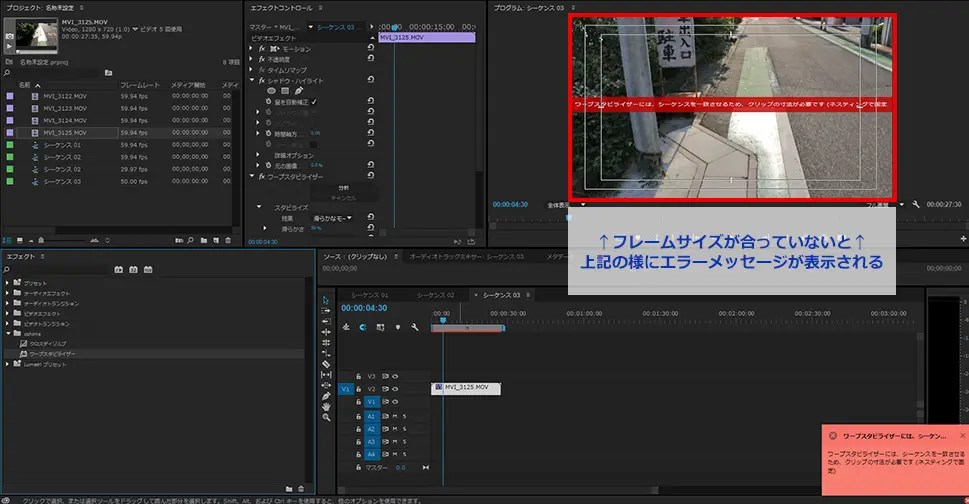Expand the Motion effect properties
This screenshot has width=969, height=504.
pyautogui.click(x=252, y=49)
